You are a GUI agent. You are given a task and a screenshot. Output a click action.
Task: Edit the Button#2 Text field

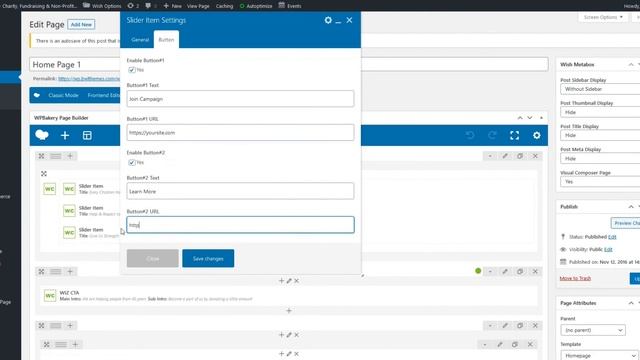240,191
